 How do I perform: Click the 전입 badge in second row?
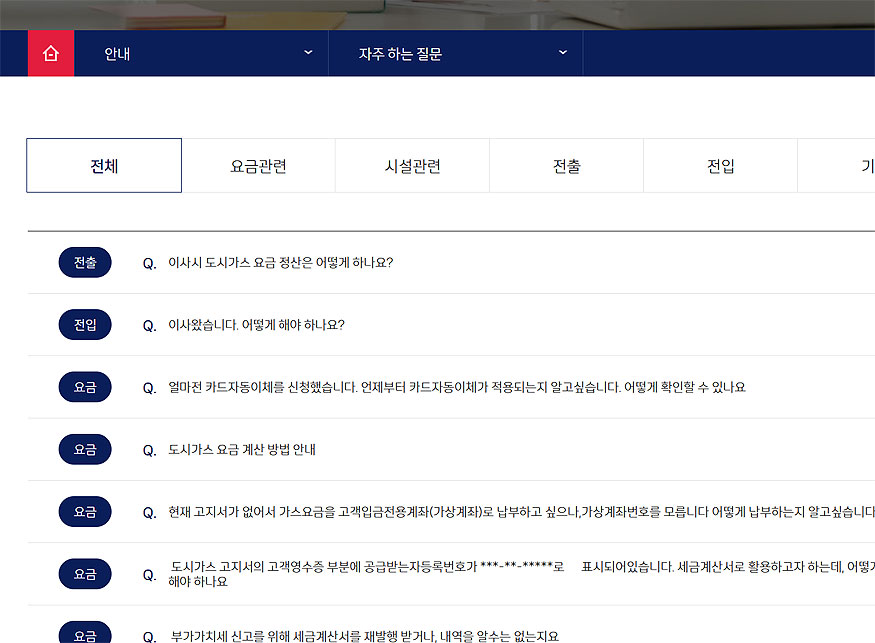coord(85,325)
